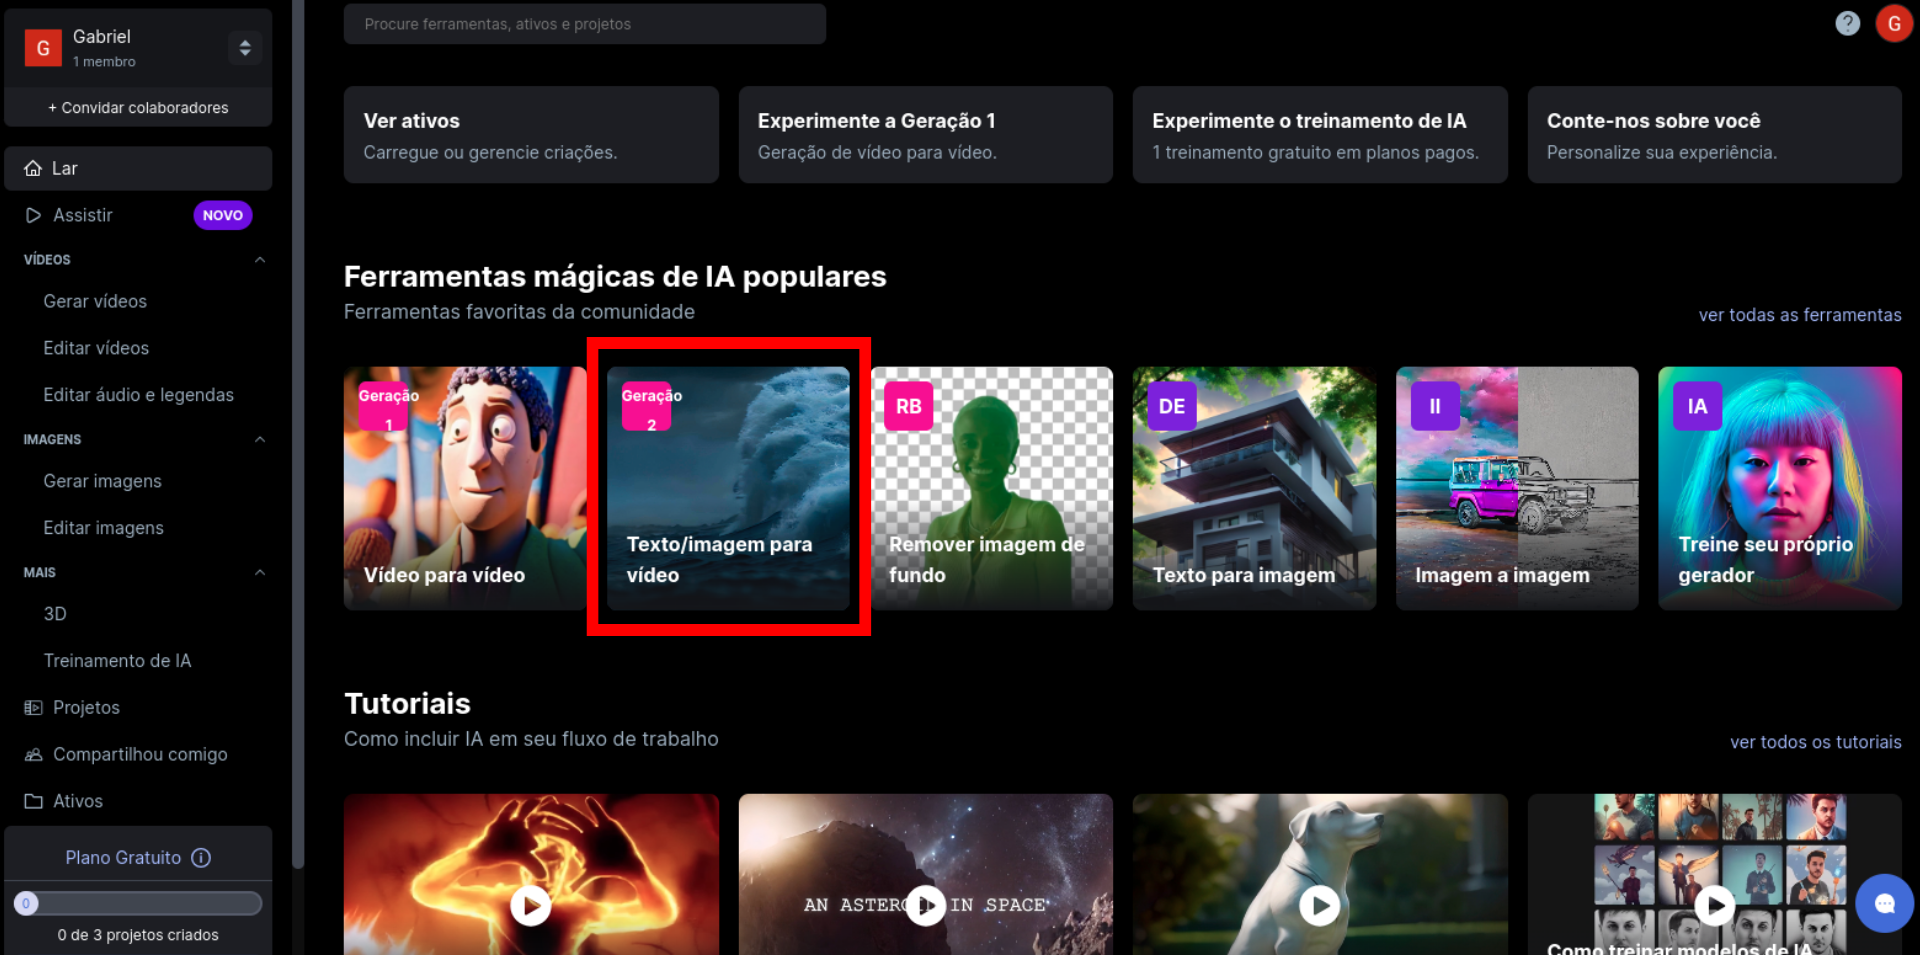This screenshot has width=1920, height=955.
Task: Open the Ver ativos card
Action: coord(531,134)
